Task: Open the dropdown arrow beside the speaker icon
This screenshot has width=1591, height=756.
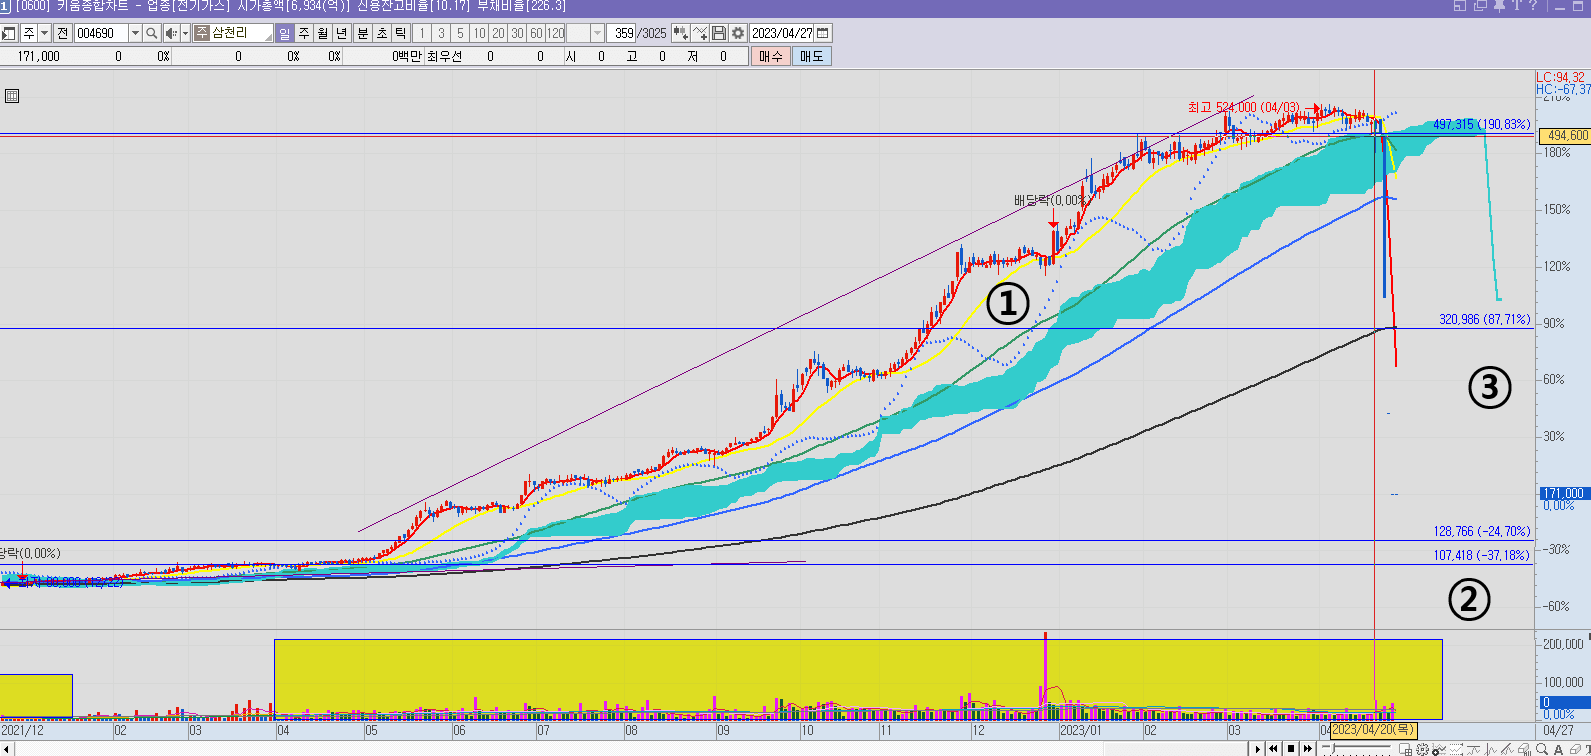Action: click(x=185, y=33)
